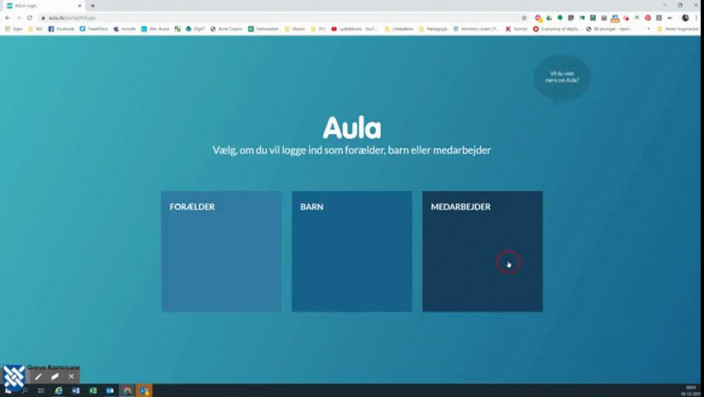Close the annotation toolbar with the X
This screenshot has width=704, height=397.
pos(71,377)
